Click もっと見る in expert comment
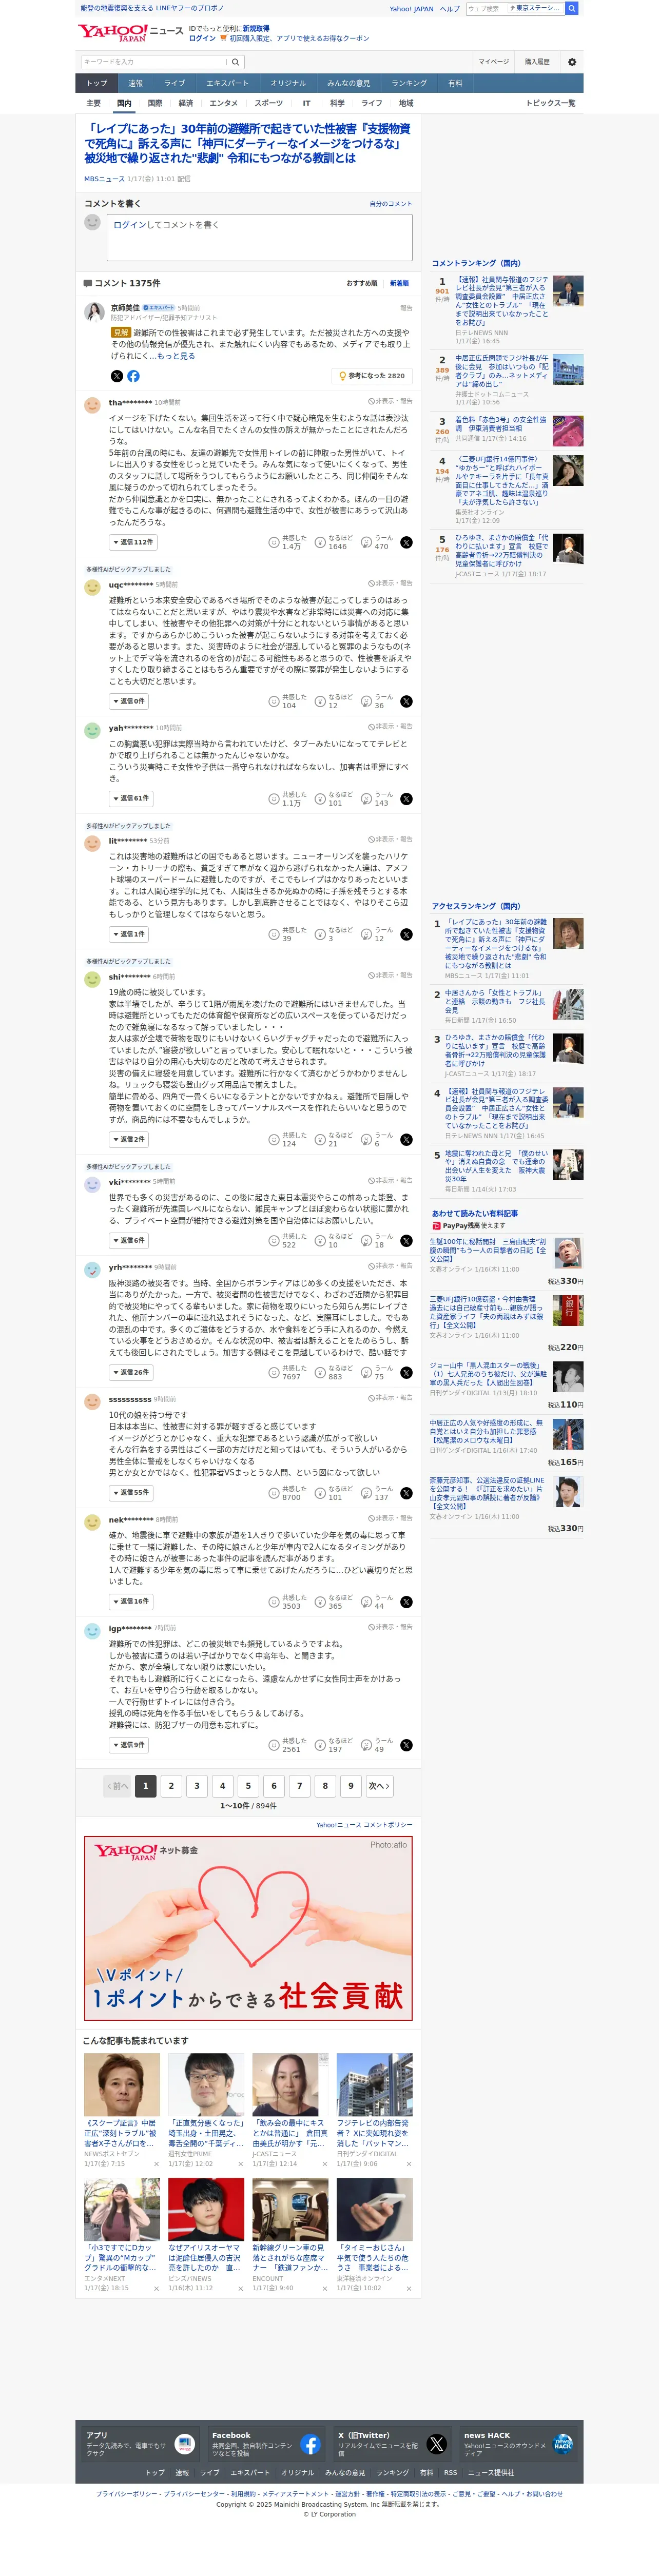The width and height of the screenshot is (659, 2576). pos(176,356)
